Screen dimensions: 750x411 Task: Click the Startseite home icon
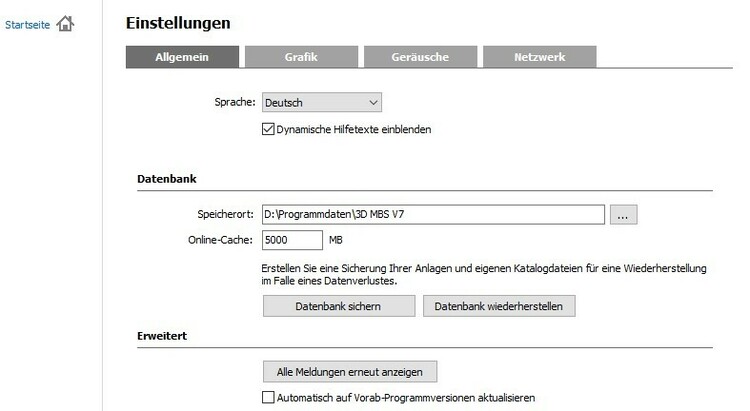pyautogui.click(x=66, y=22)
